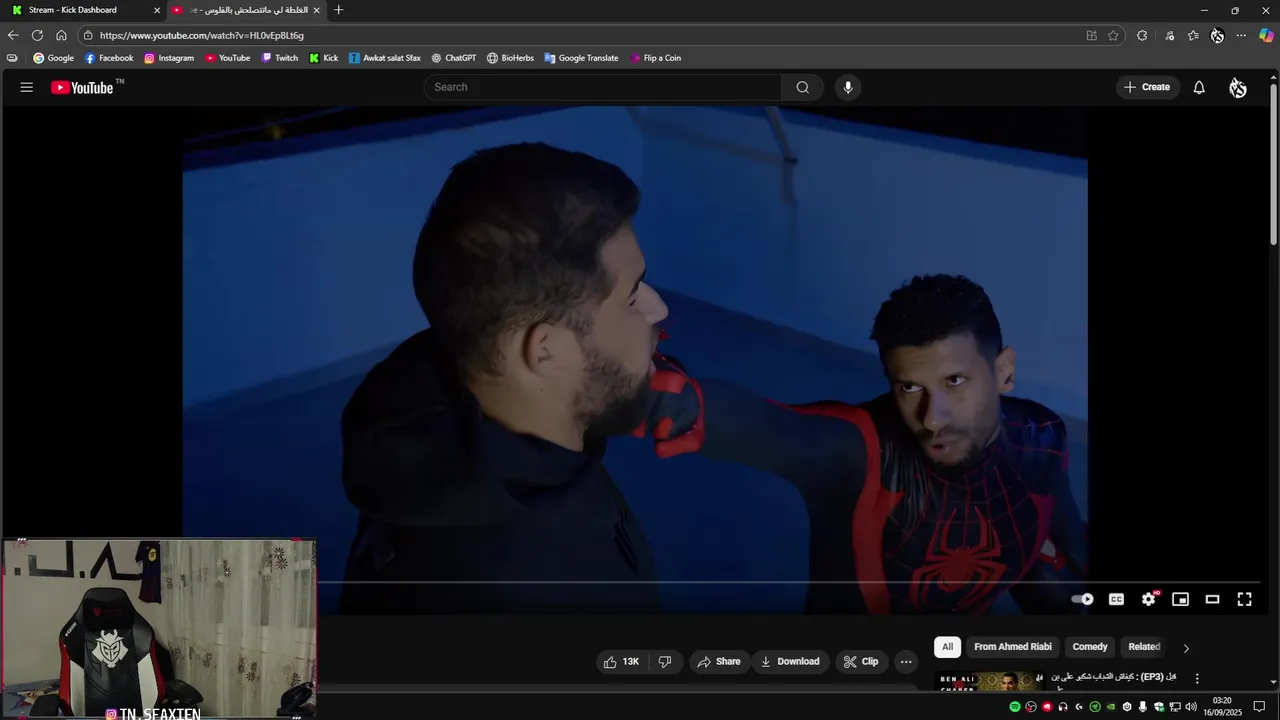Image resolution: width=1280 pixels, height=720 pixels.
Task: Toggle autoplay switch in video player
Action: [x=1082, y=599]
